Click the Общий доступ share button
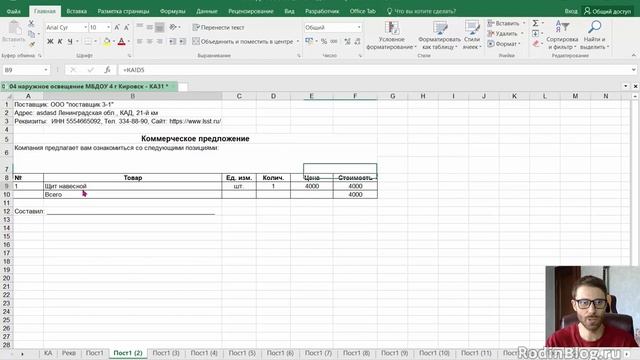The width and height of the screenshot is (640, 360). pos(607,11)
